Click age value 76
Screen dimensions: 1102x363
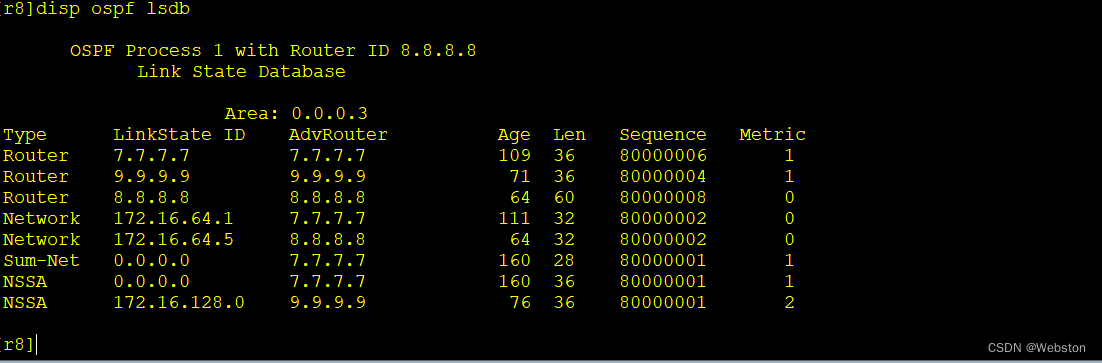[x=520, y=303]
